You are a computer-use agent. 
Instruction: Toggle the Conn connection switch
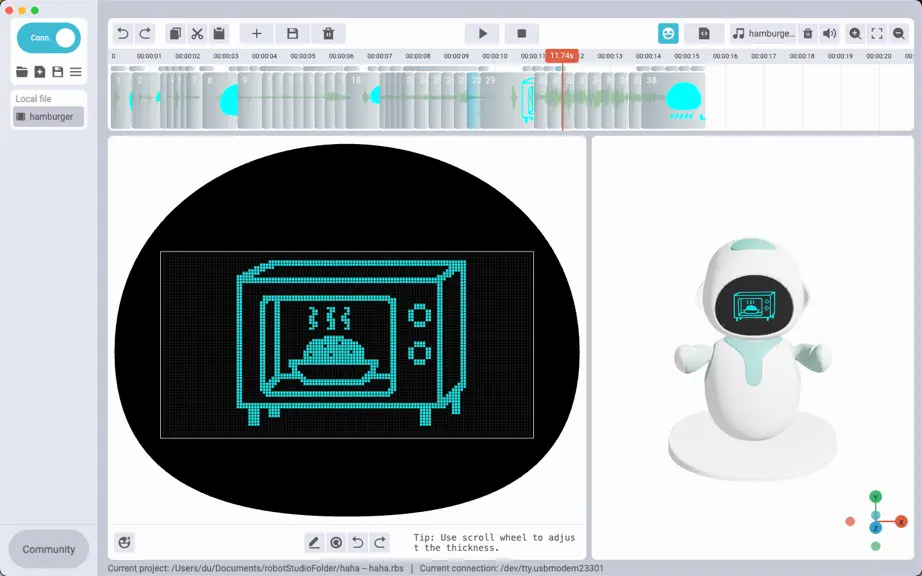click(x=49, y=38)
